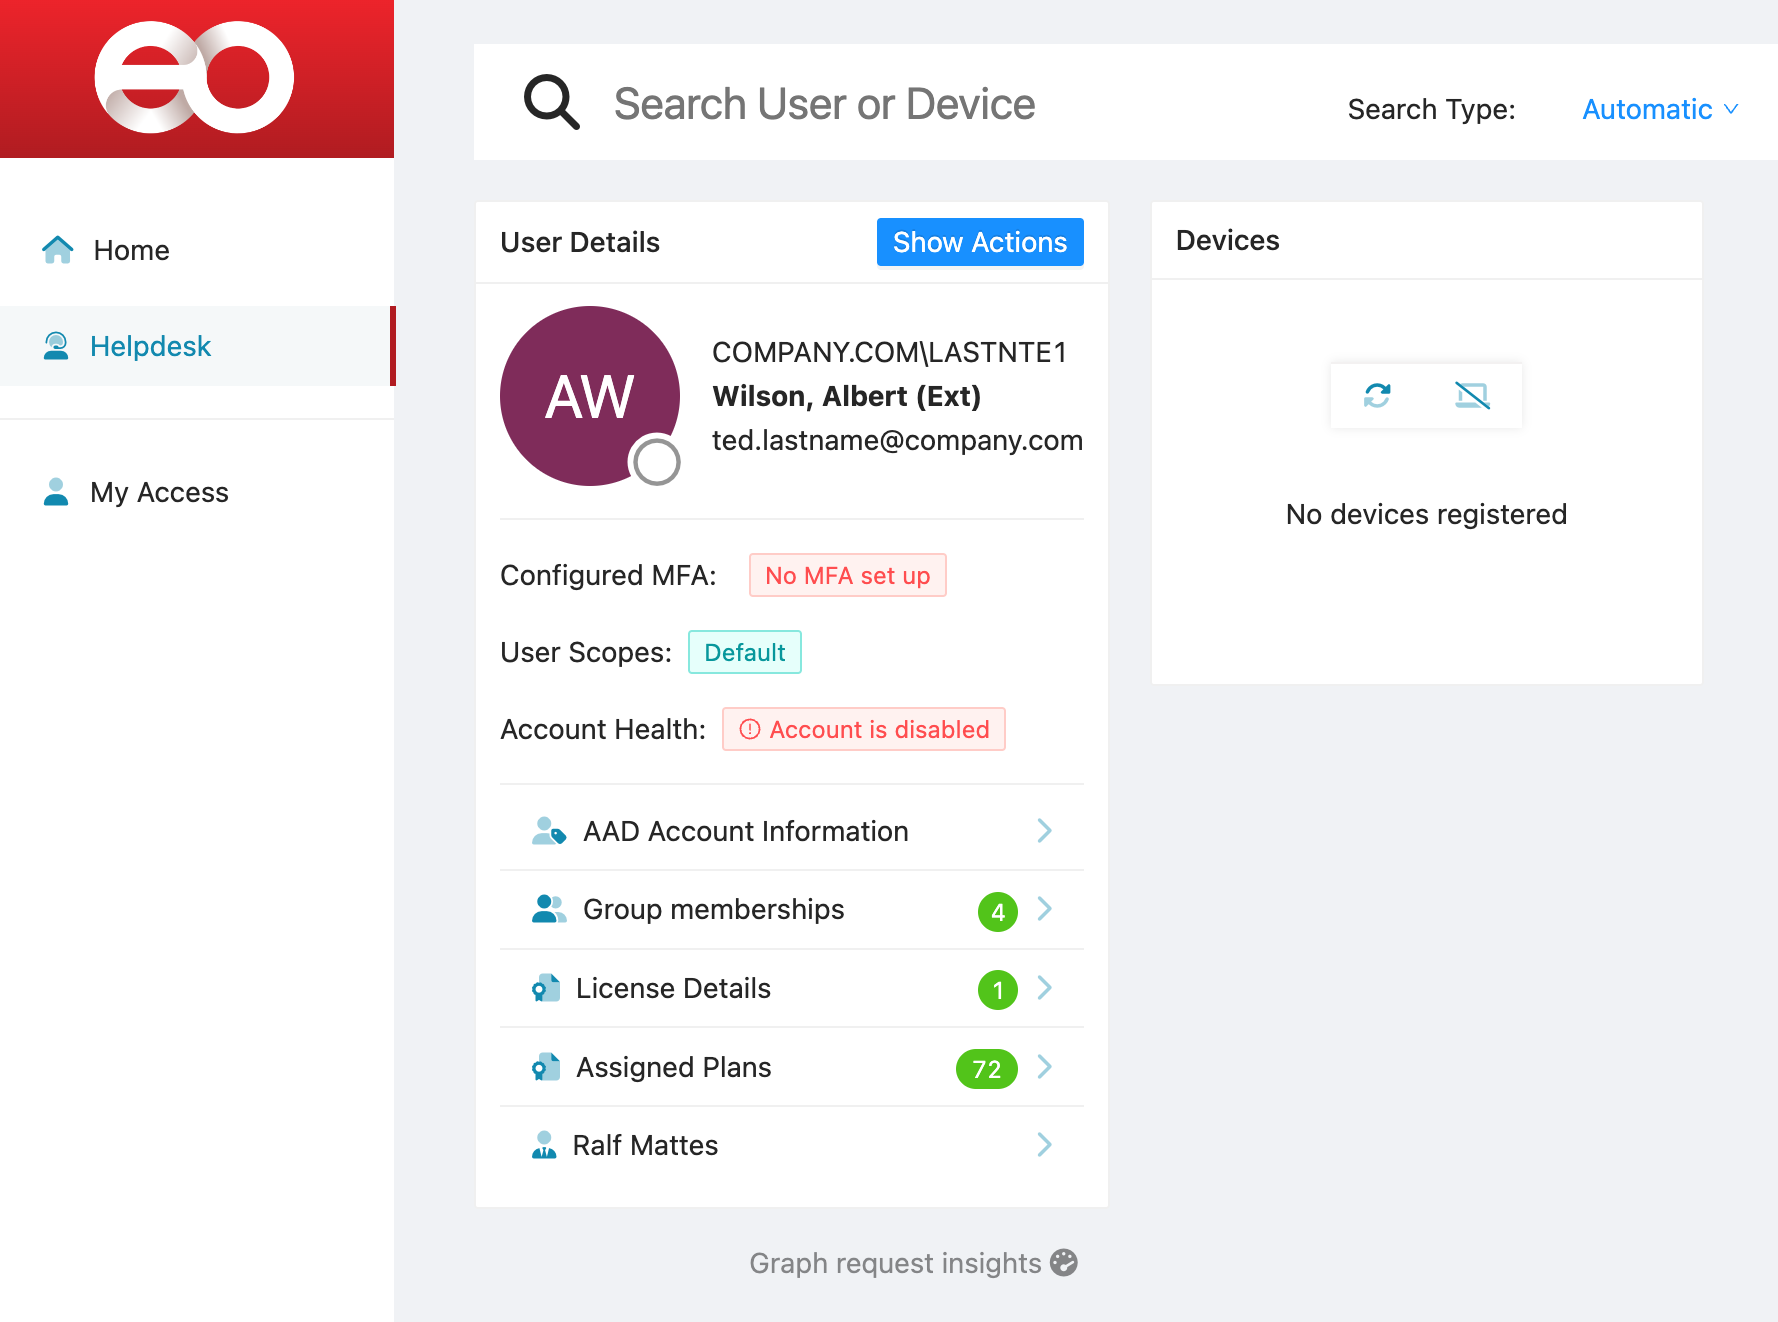Expand Group memberships chevron

pos(1044,909)
